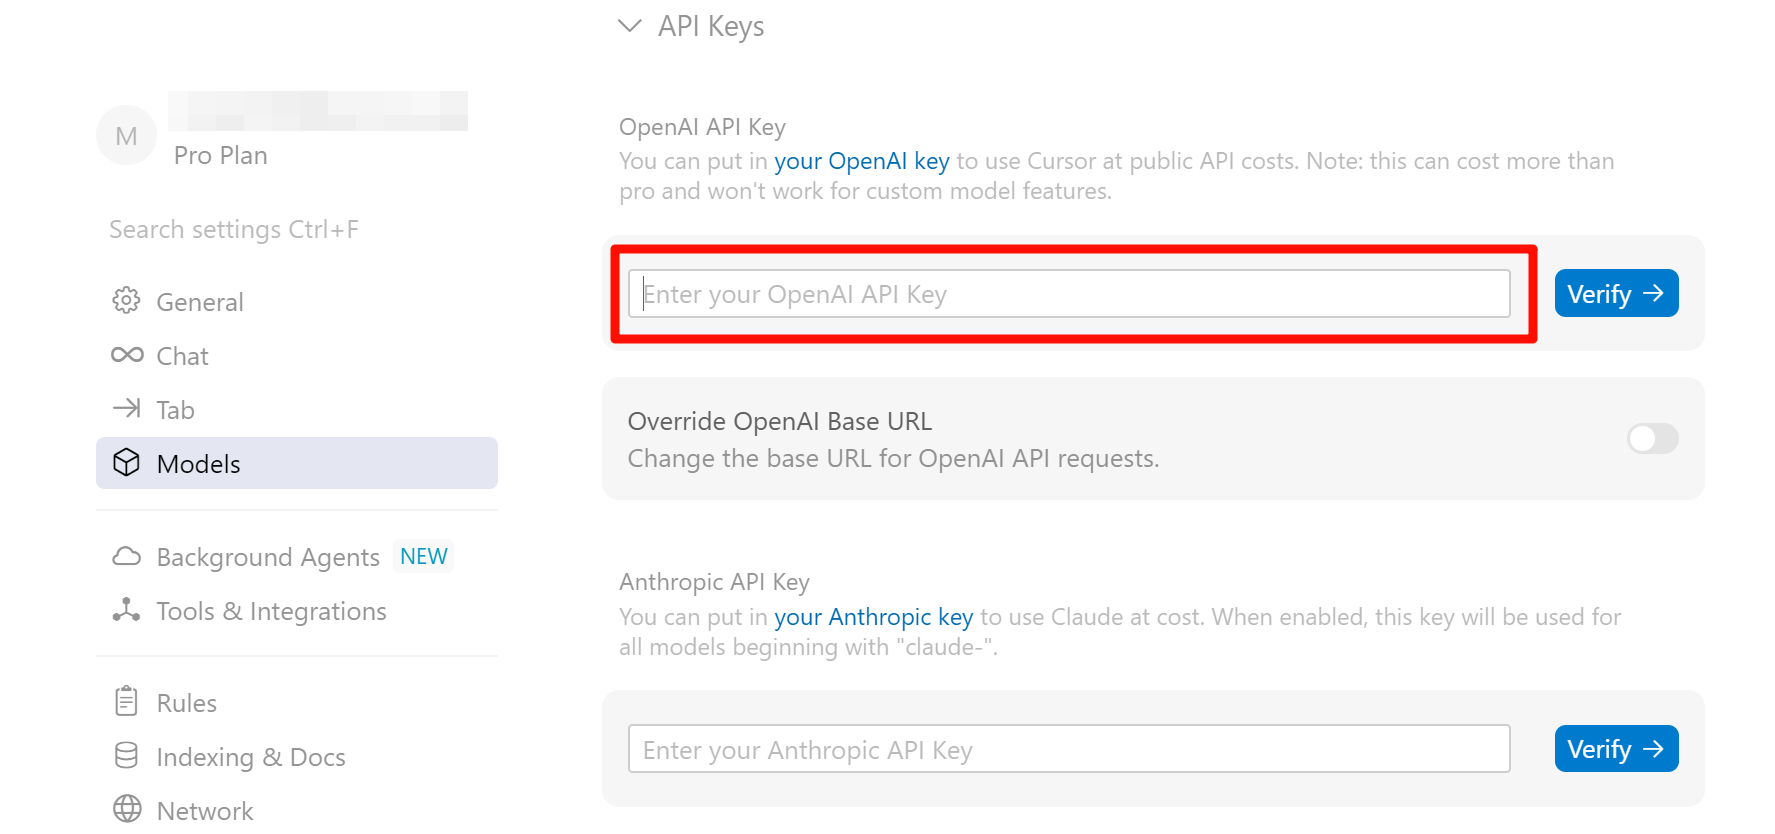Open the "your OpenAI key" link
Screen dimensions: 1775x834
(x=861, y=161)
